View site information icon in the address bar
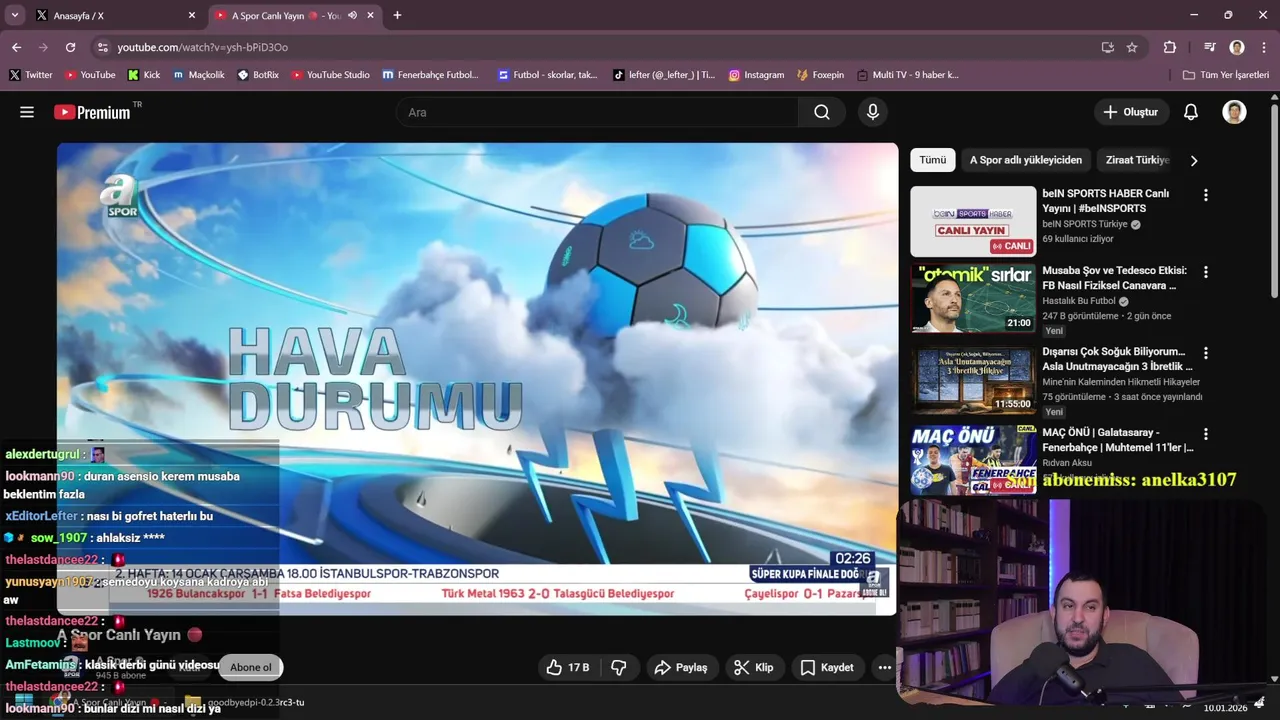 coord(102,47)
